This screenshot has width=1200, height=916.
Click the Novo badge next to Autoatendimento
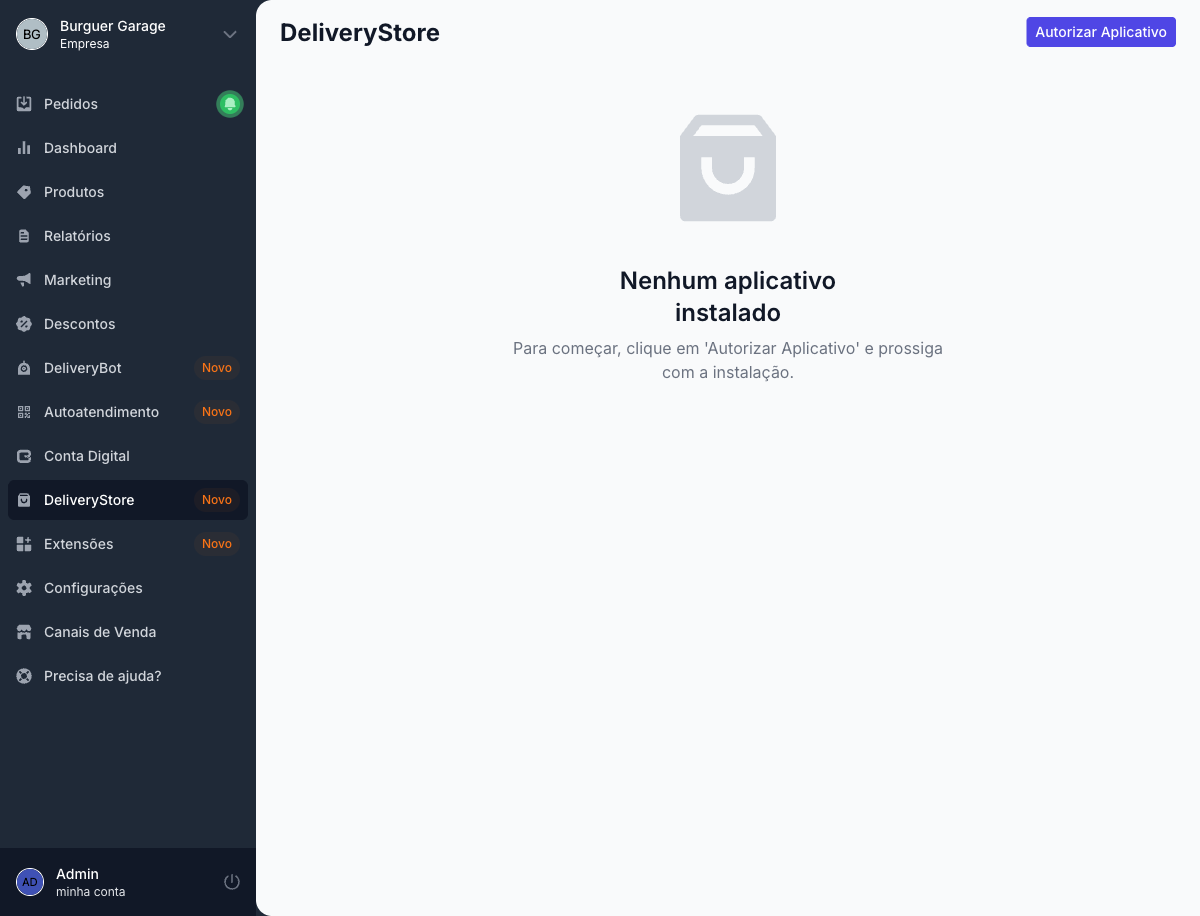217,412
